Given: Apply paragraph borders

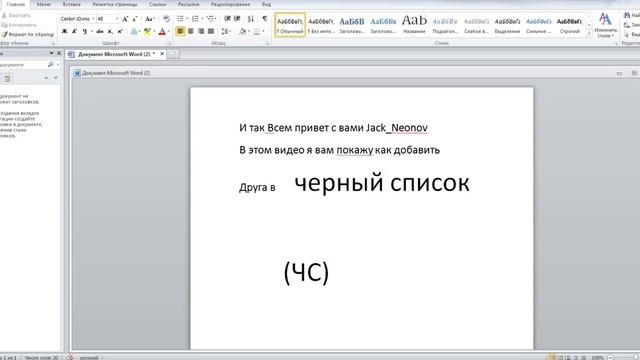Looking at the screenshot, I should pyautogui.click(x=257, y=31).
